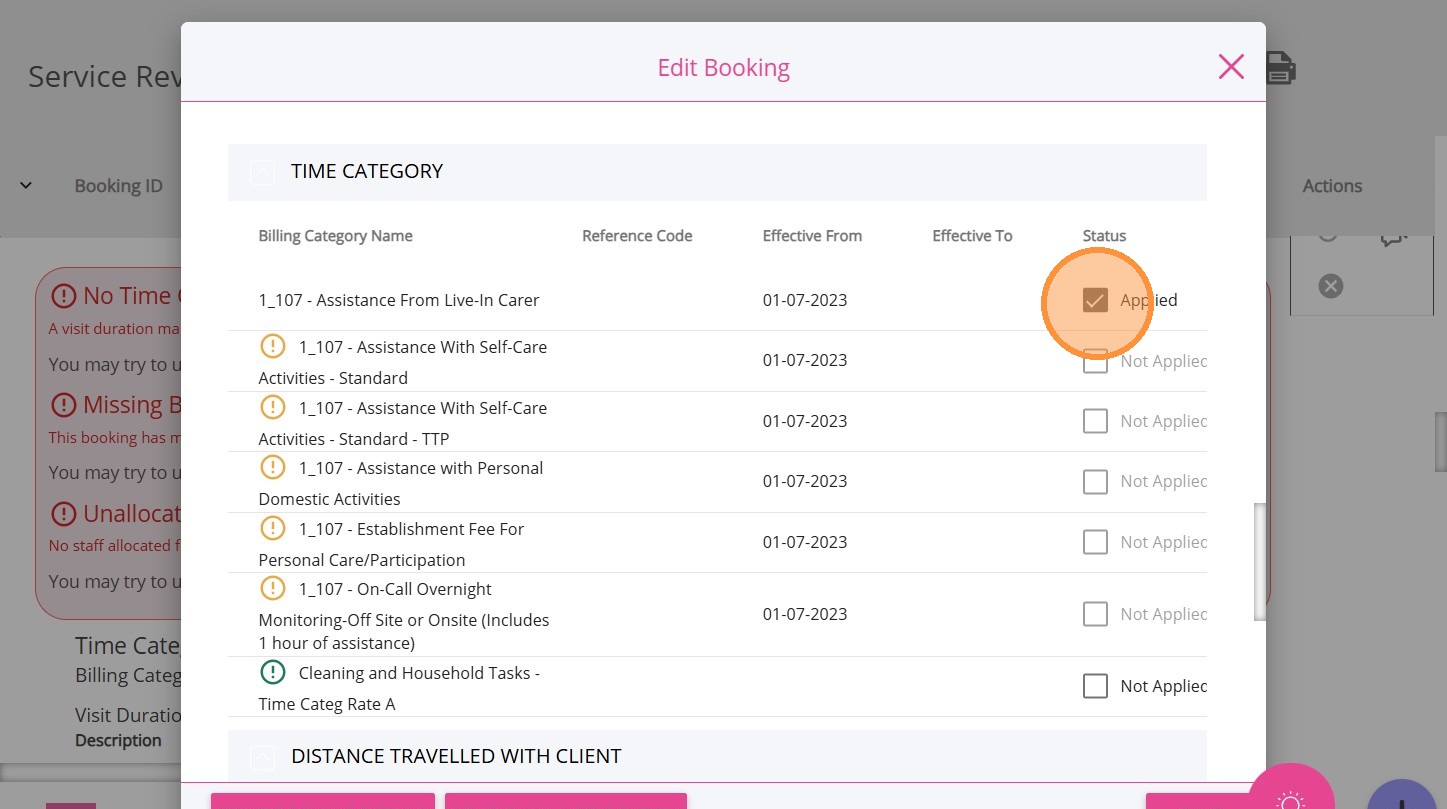Check status box for Self-Care Activities - Standard
The image size is (1447, 809).
pyautogui.click(x=1096, y=361)
